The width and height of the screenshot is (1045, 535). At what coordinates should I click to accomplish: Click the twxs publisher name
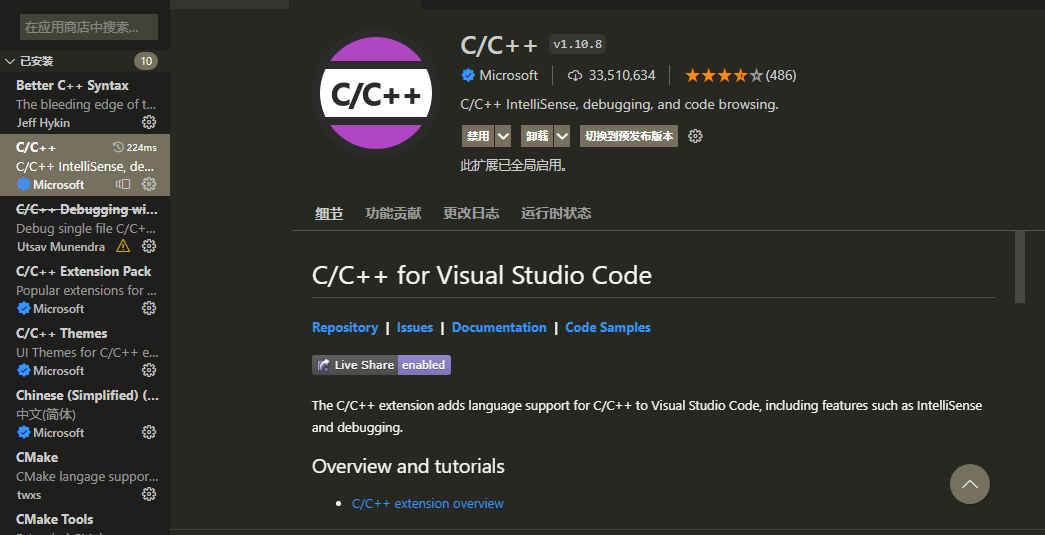click(x=29, y=494)
